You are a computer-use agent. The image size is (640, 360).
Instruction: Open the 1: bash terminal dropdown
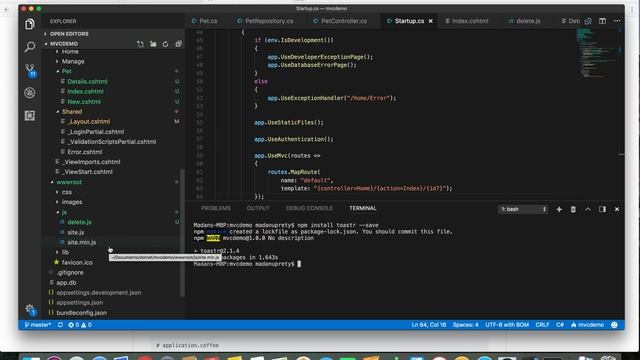click(523, 209)
